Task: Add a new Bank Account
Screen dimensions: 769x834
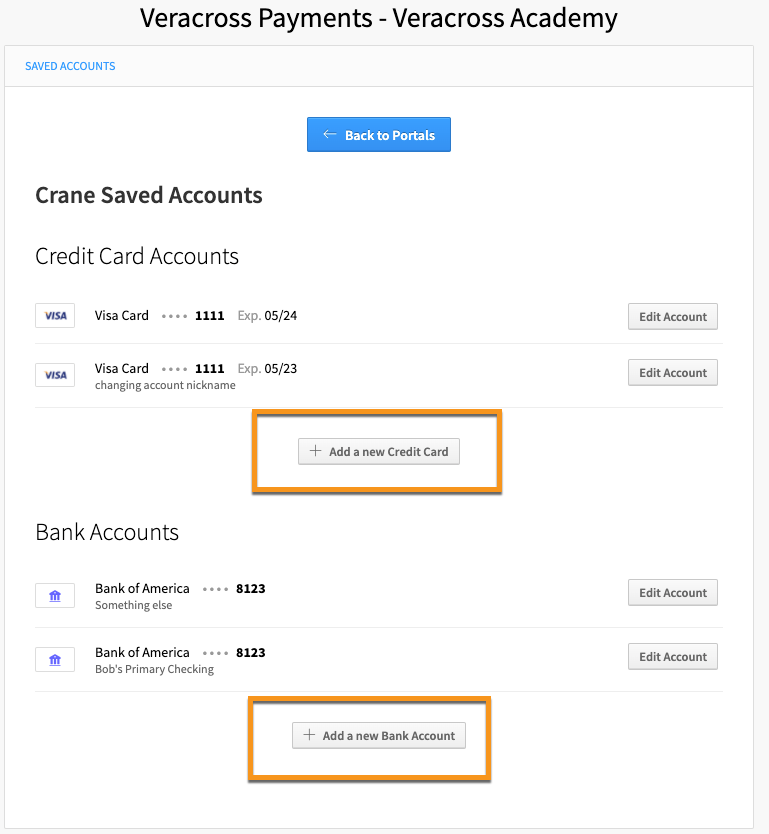Action: coord(378,735)
